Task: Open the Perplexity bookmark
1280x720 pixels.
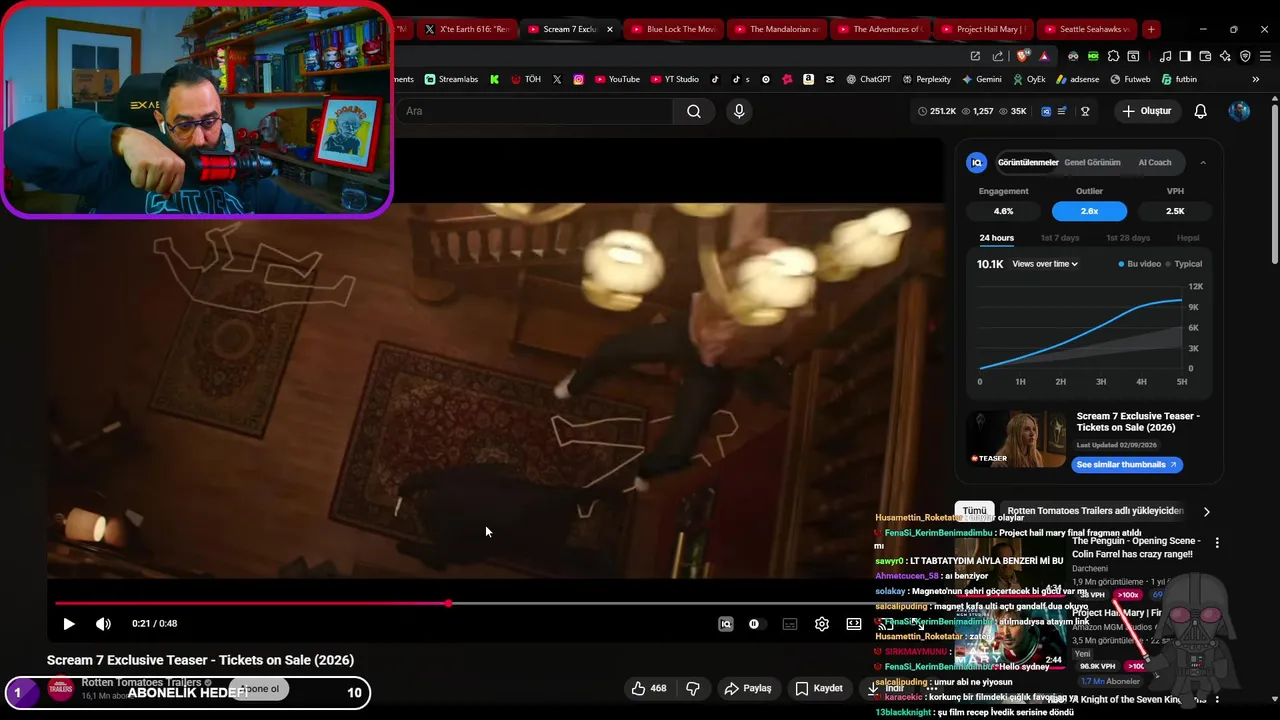Action: pos(926,79)
